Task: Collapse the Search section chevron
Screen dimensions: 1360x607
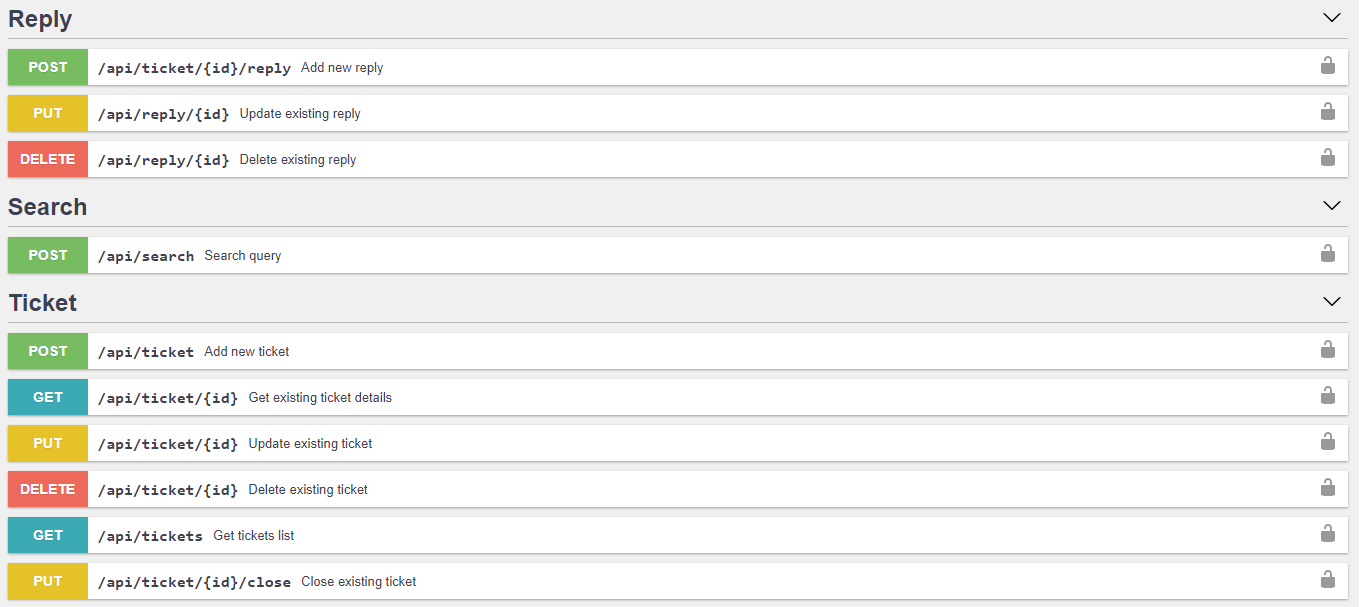Action: pyautogui.click(x=1331, y=206)
